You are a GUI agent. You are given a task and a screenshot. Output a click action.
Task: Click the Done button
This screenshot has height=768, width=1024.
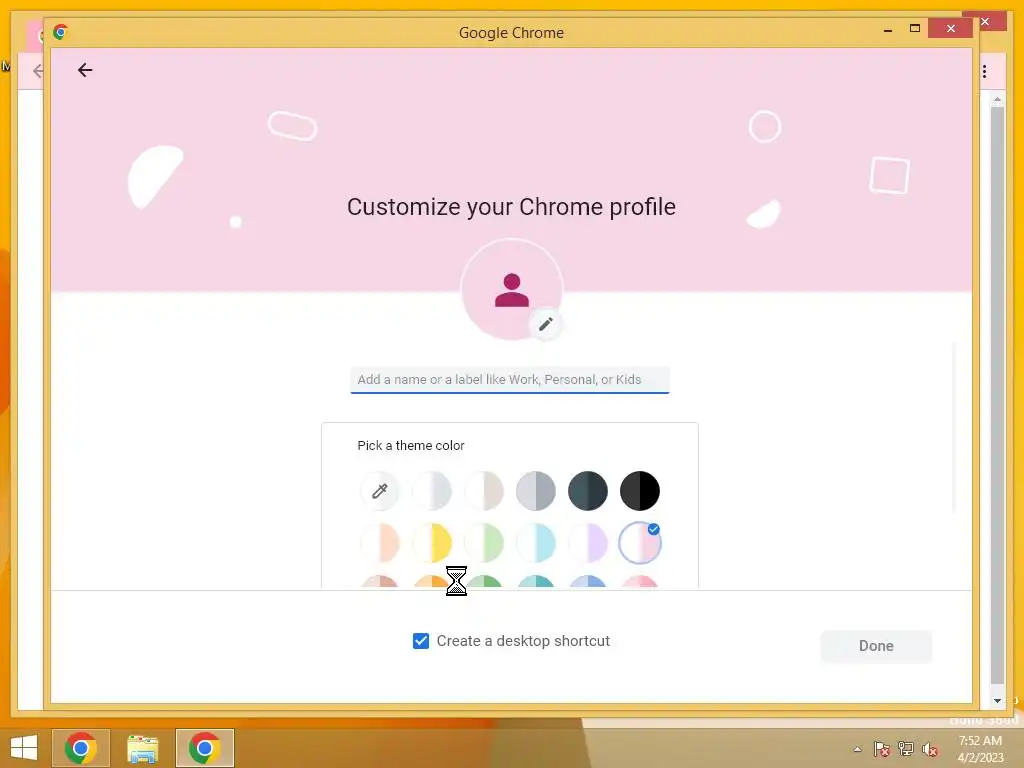click(x=876, y=646)
